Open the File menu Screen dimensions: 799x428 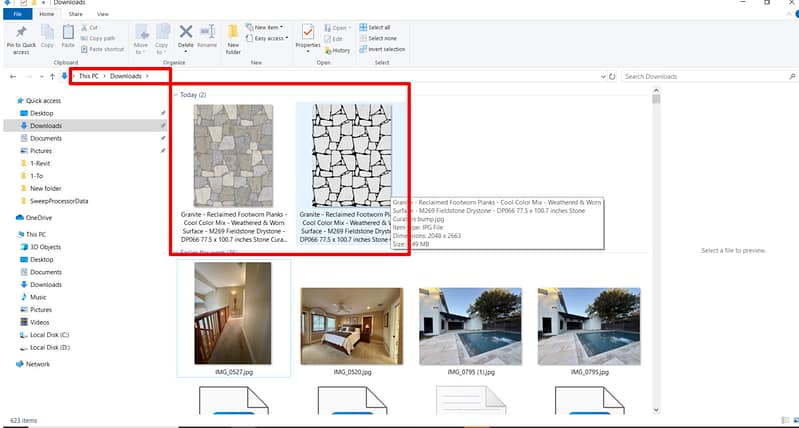[17, 15]
